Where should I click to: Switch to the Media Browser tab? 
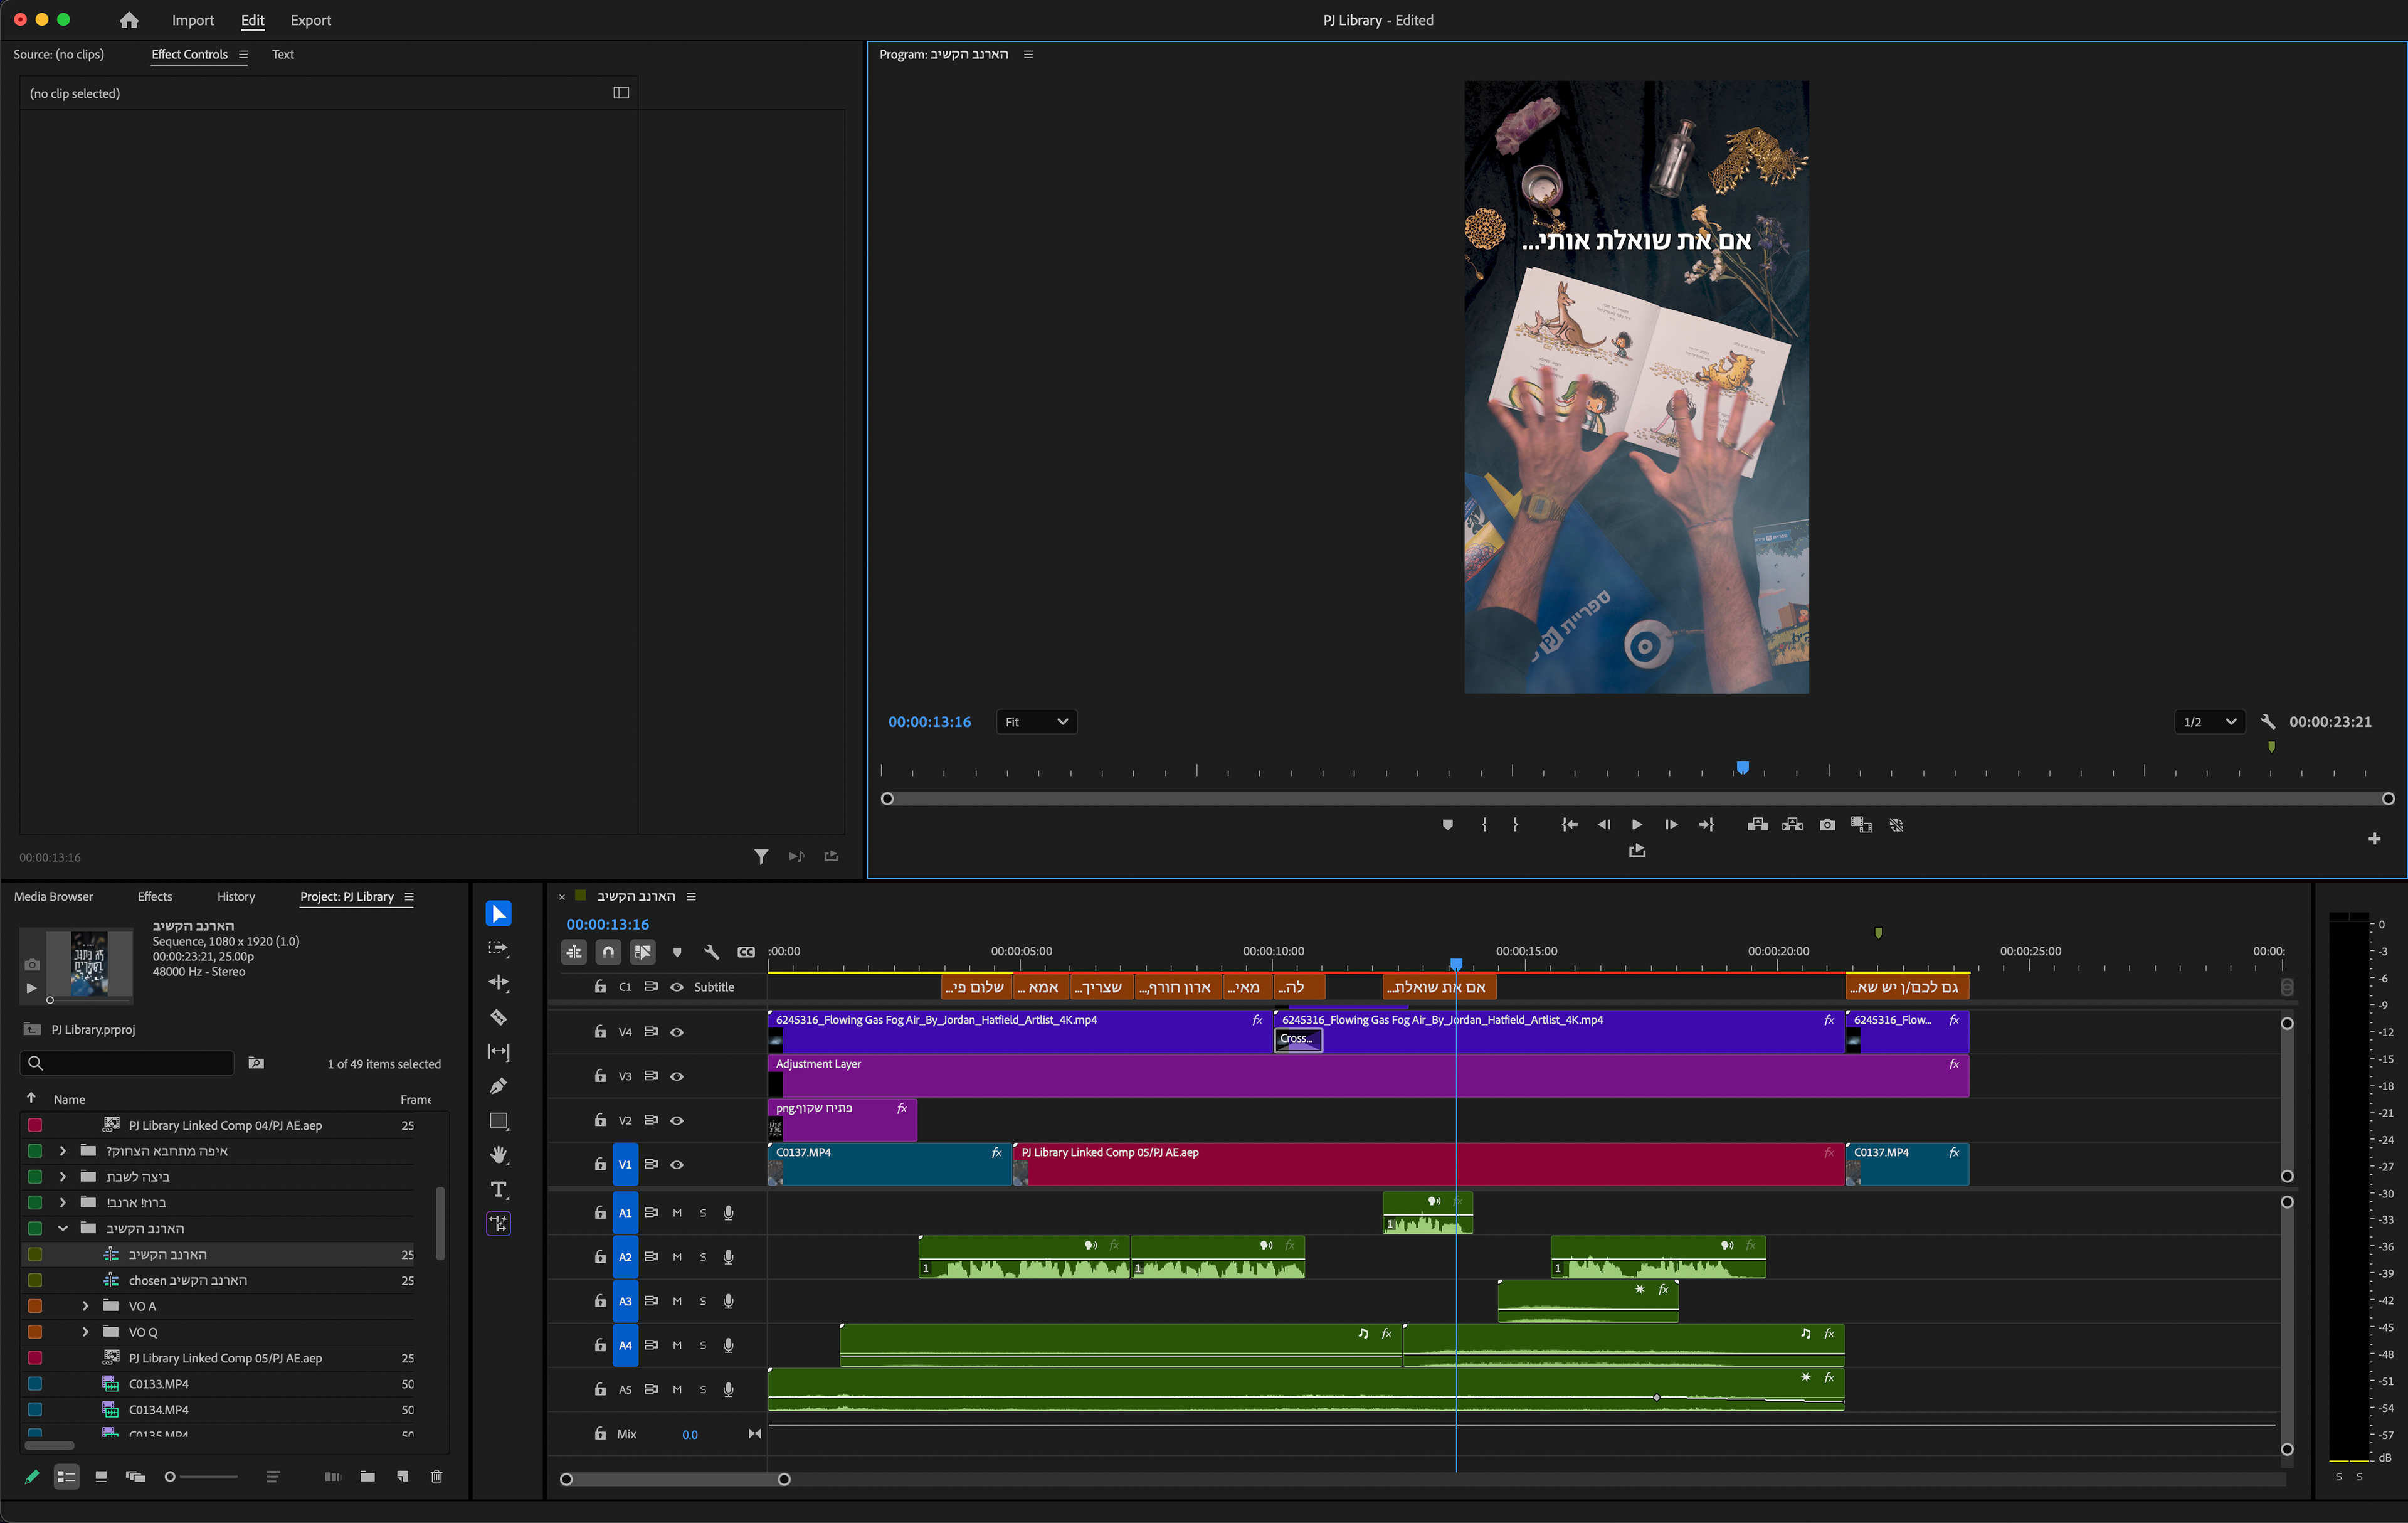click(x=53, y=897)
